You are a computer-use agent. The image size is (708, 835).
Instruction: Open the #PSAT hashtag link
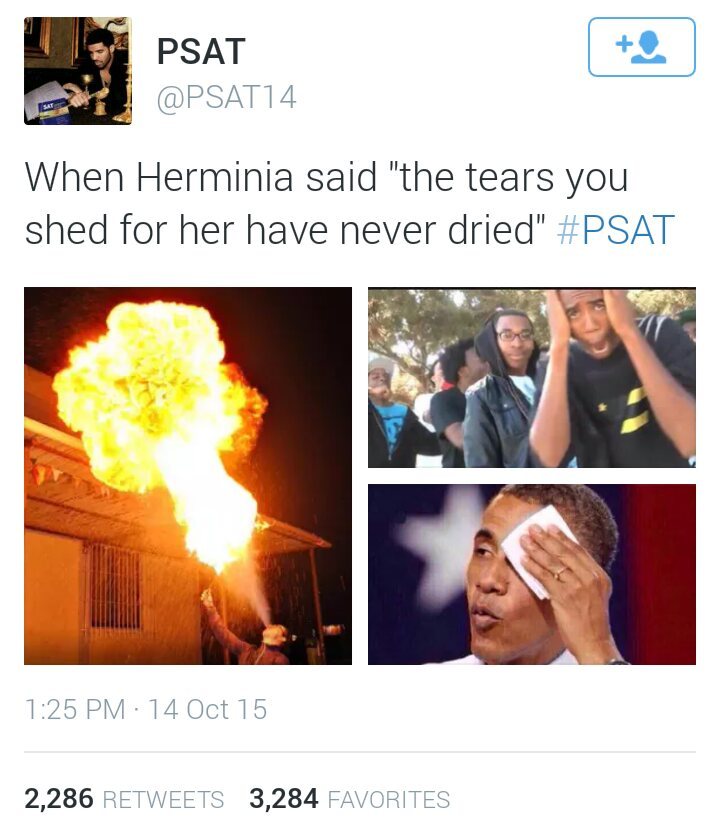[615, 230]
